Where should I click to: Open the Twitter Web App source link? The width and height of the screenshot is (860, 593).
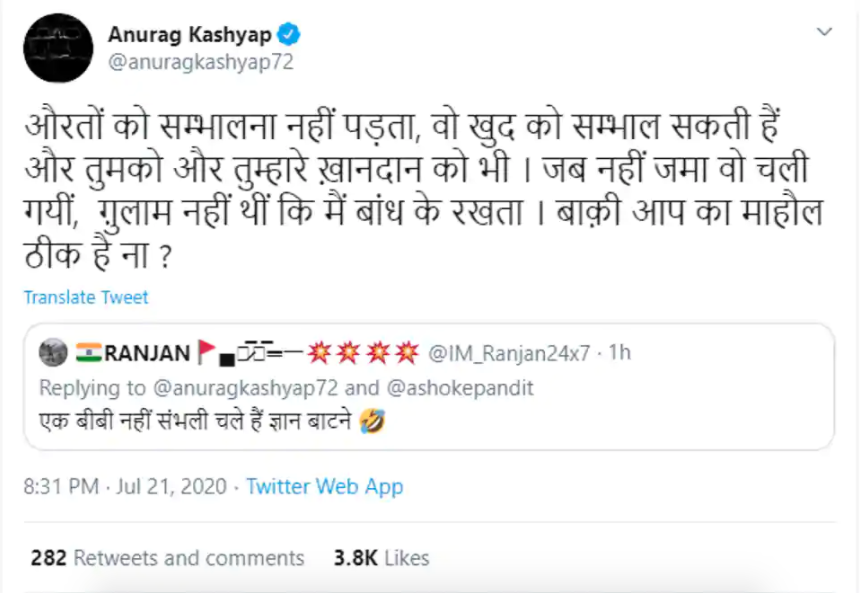point(325,487)
